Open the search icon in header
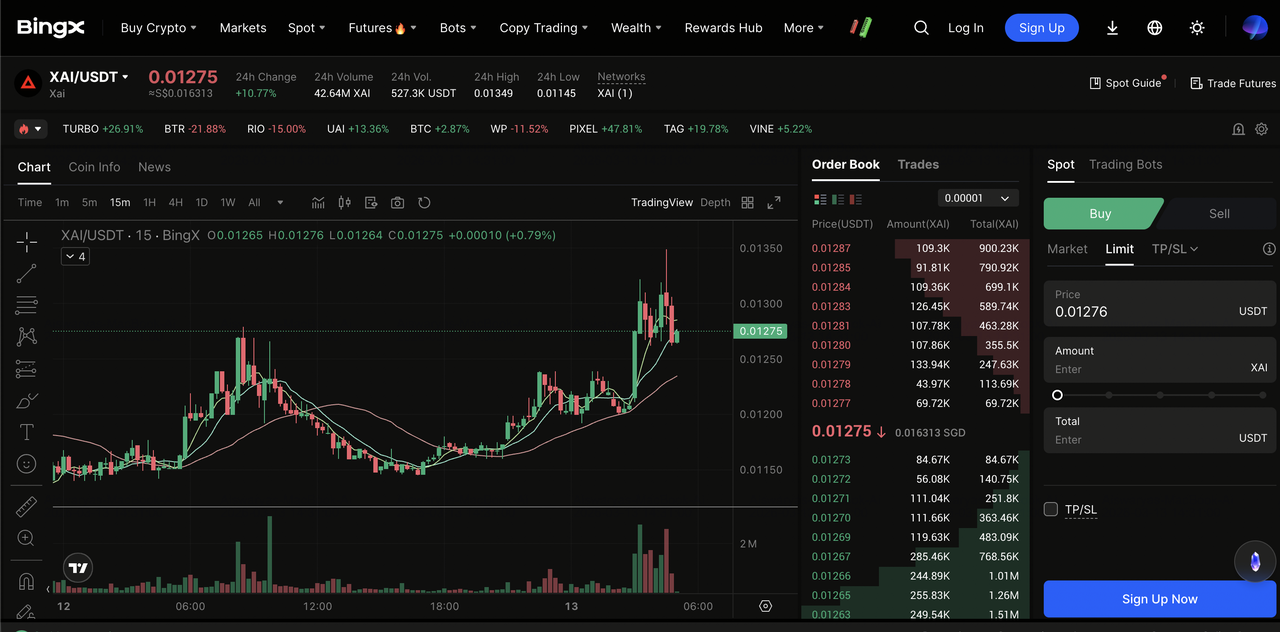 tap(921, 28)
